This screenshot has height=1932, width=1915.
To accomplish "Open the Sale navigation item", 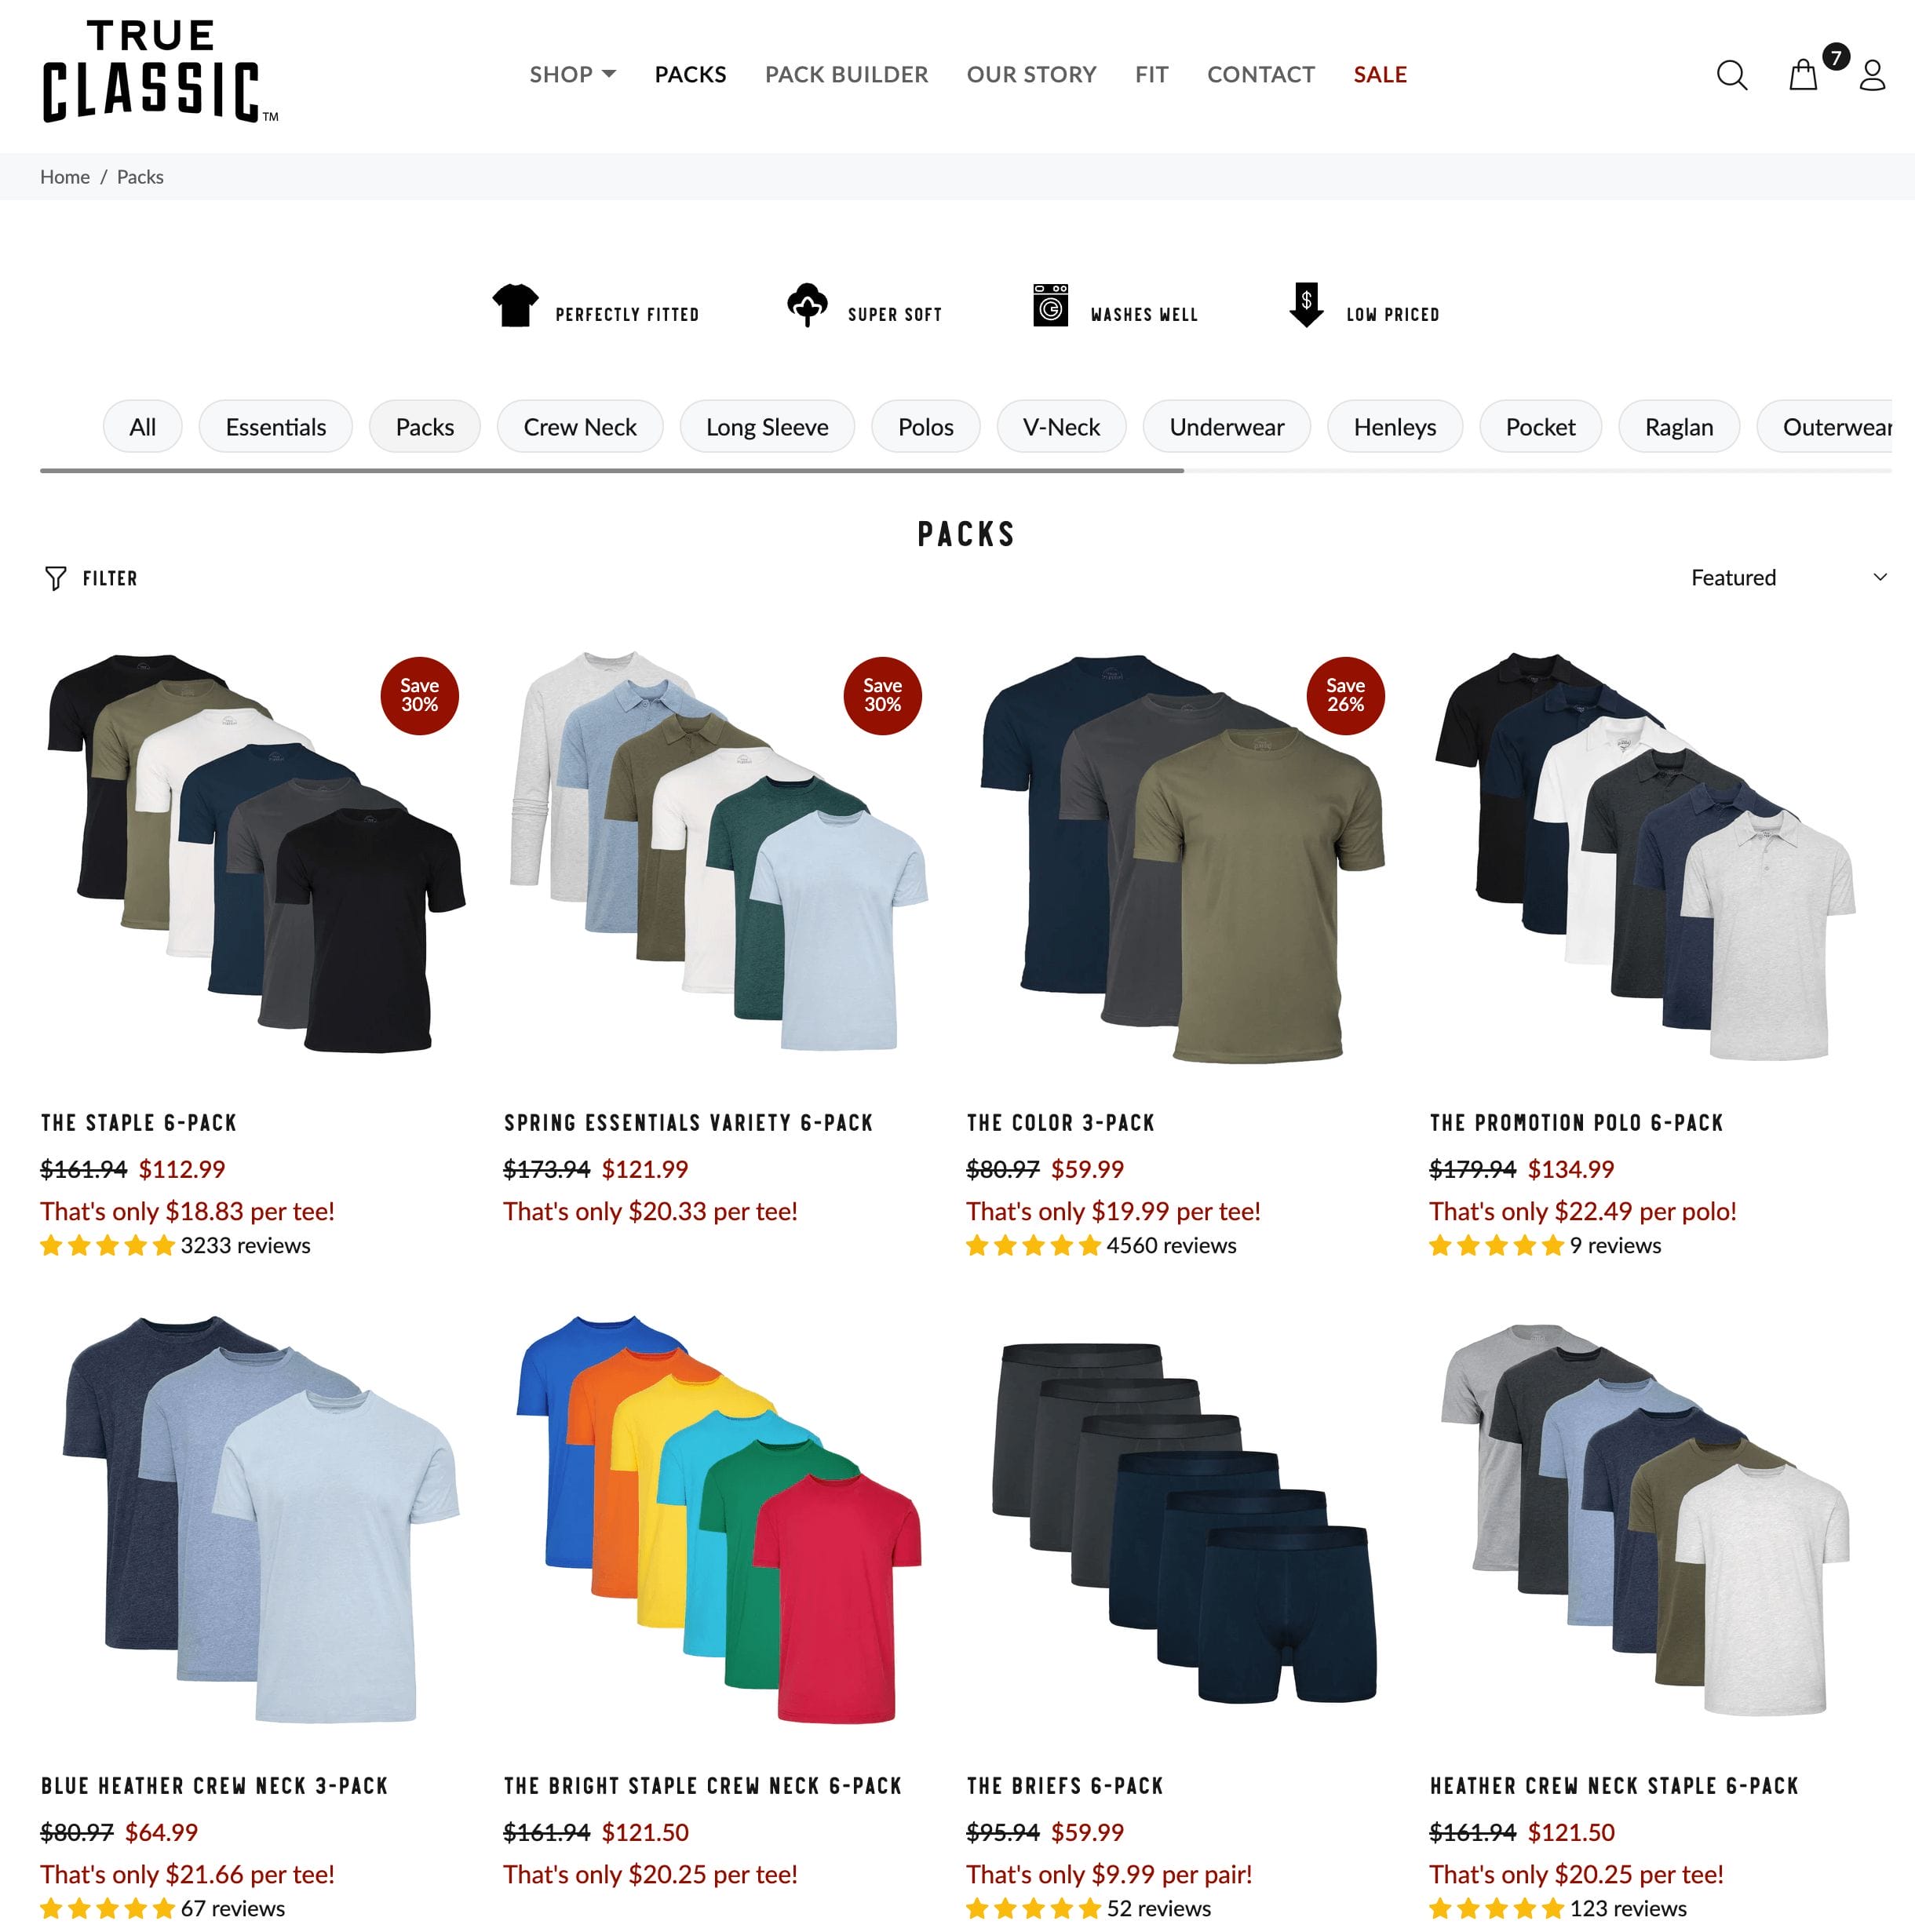I will pos(1380,74).
